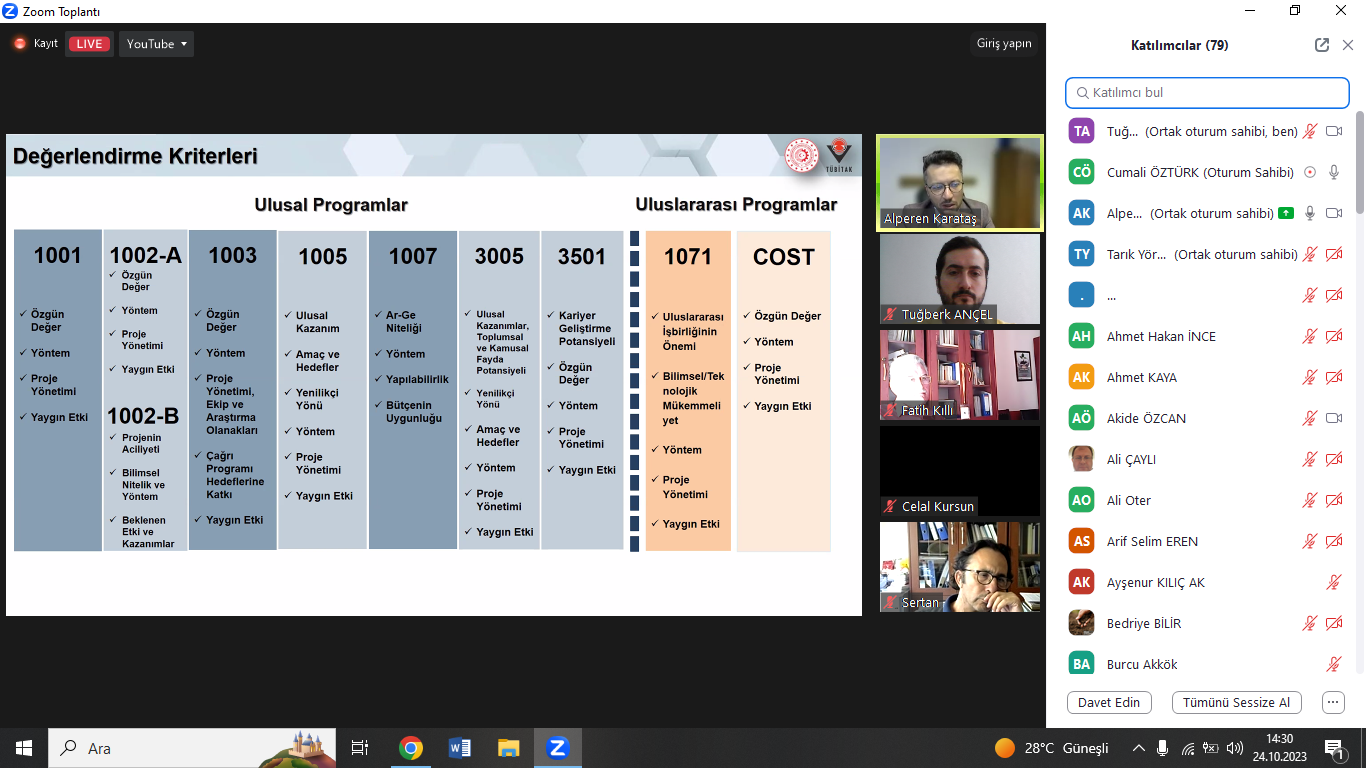1366x768 pixels.
Task: Toggle Ayşenur KILIÇ AK's muted microphone
Action: [1333, 582]
